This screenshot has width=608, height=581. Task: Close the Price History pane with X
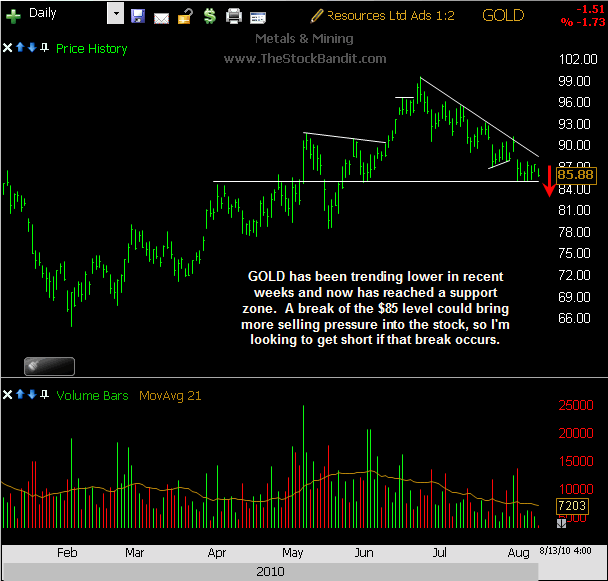pos(9,48)
